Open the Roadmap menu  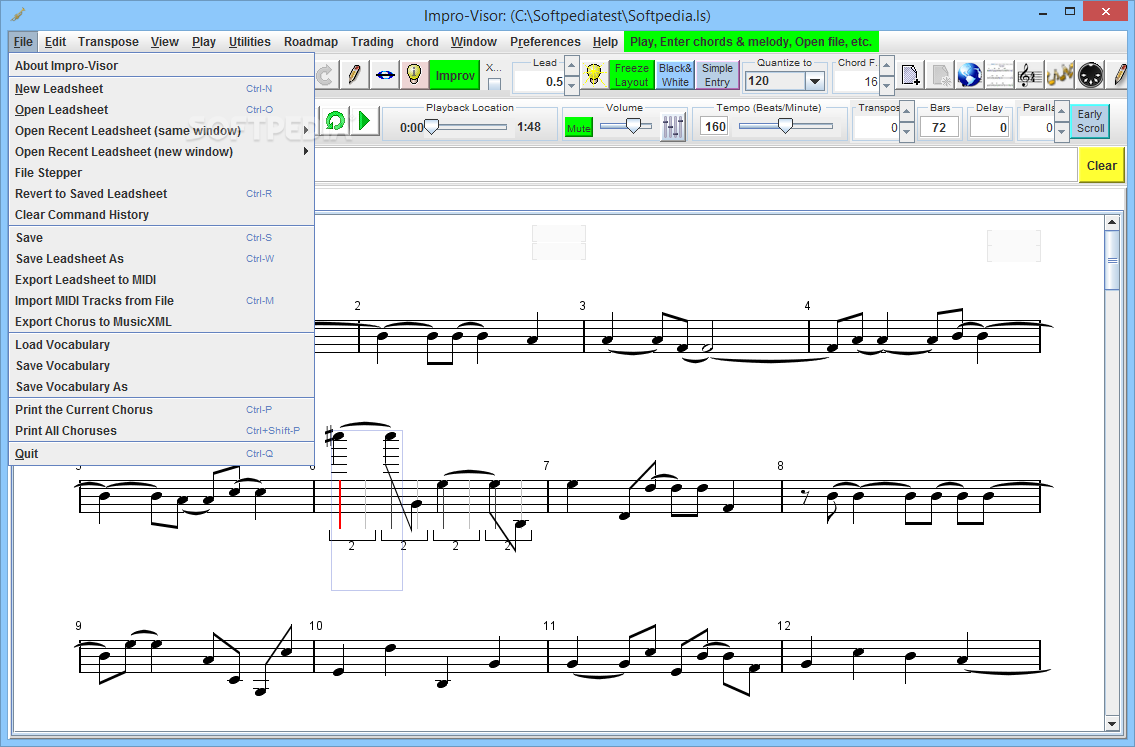[311, 42]
